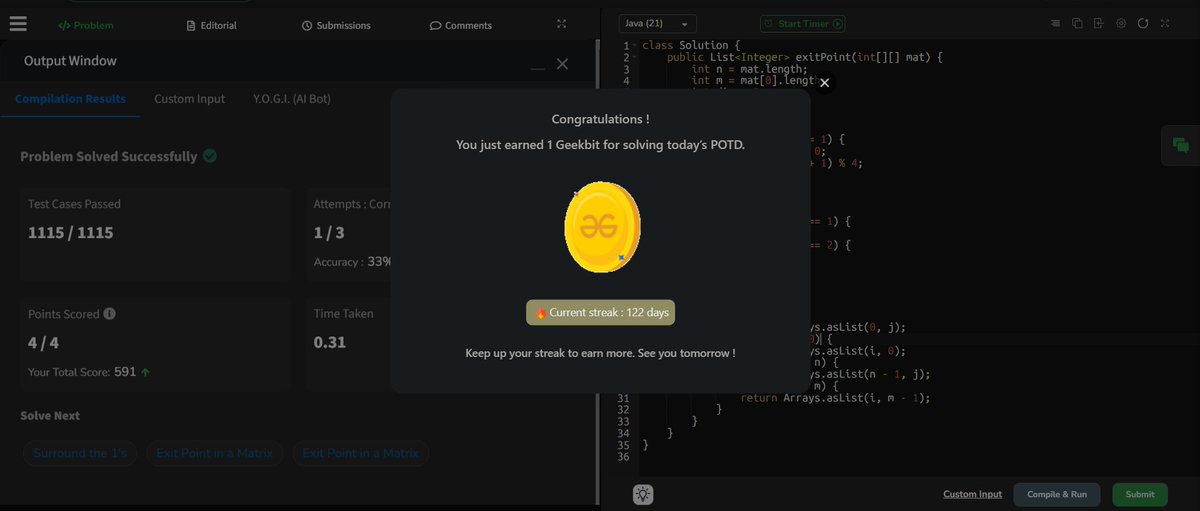Close the Output Window
This screenshot has width=1200, height=511.
click(x=562, y=63)
